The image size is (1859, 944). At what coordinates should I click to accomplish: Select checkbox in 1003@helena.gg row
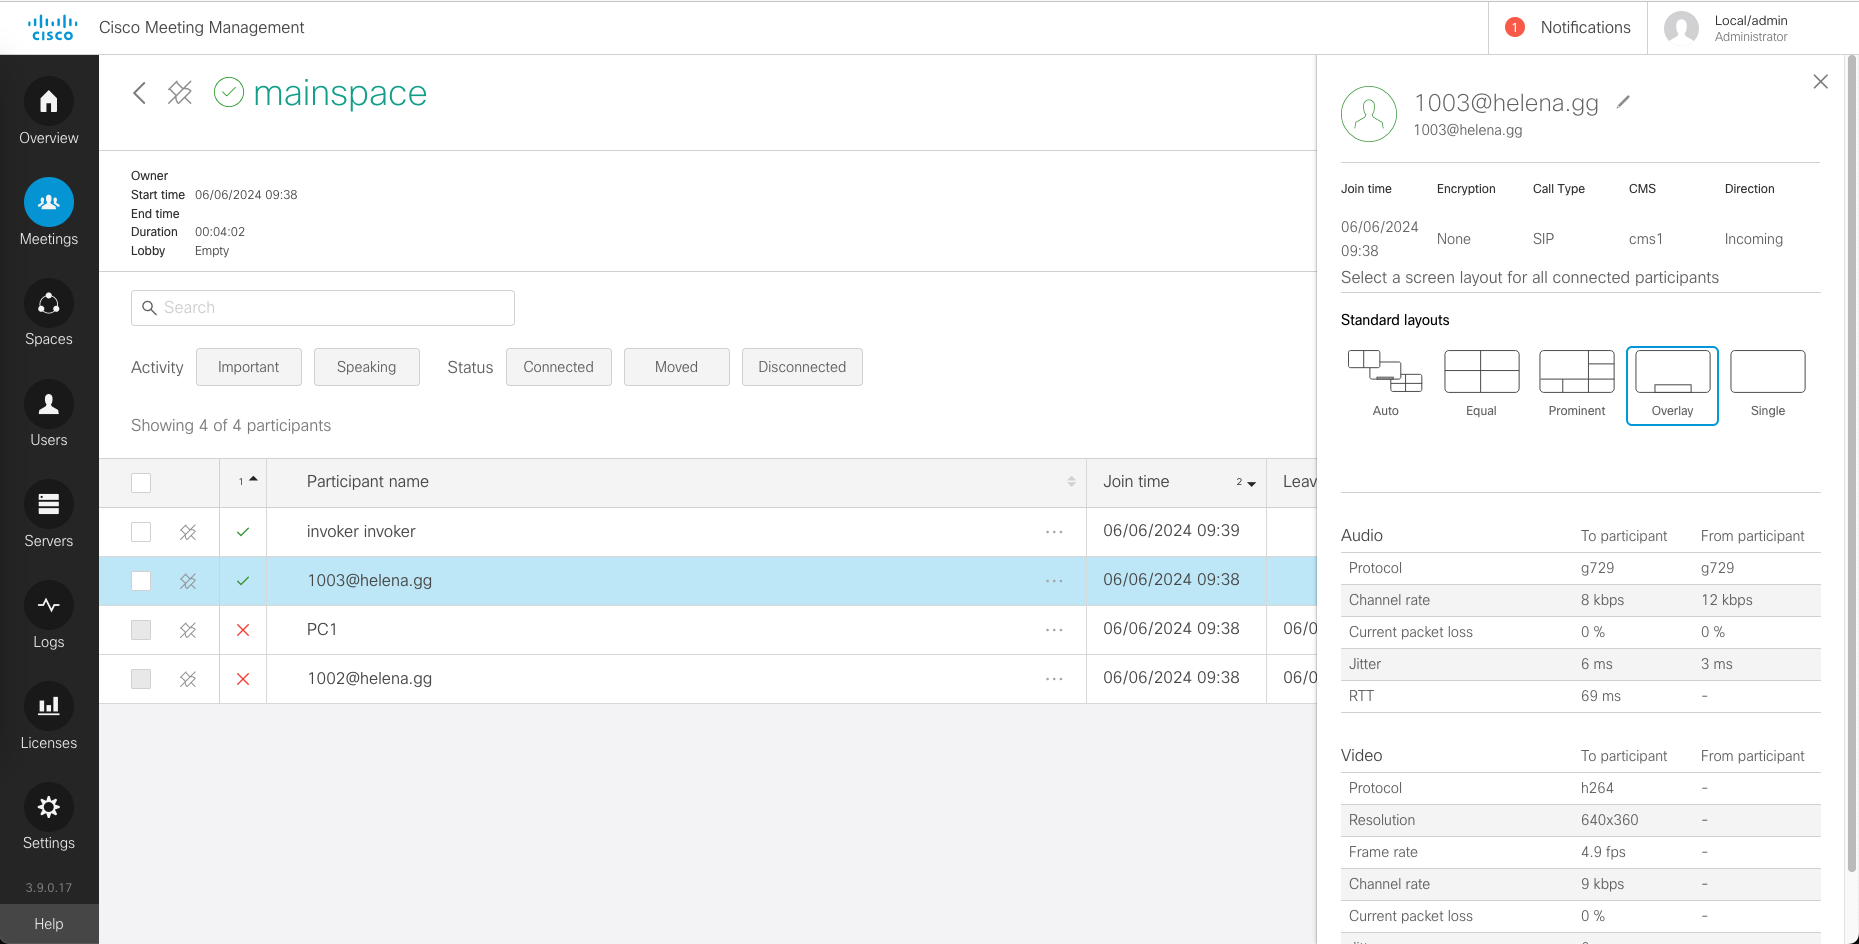tap(141, 581)
